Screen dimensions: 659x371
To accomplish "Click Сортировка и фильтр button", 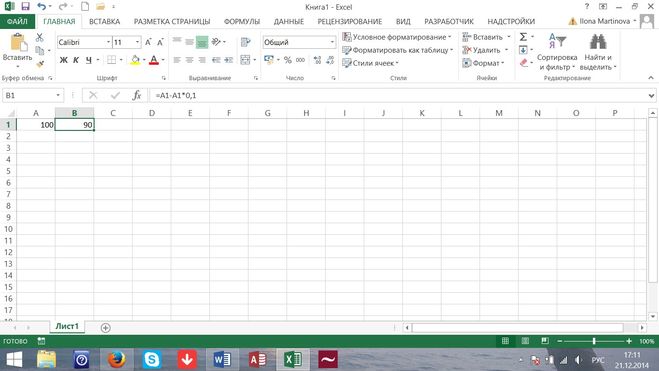I will (557, 52).
